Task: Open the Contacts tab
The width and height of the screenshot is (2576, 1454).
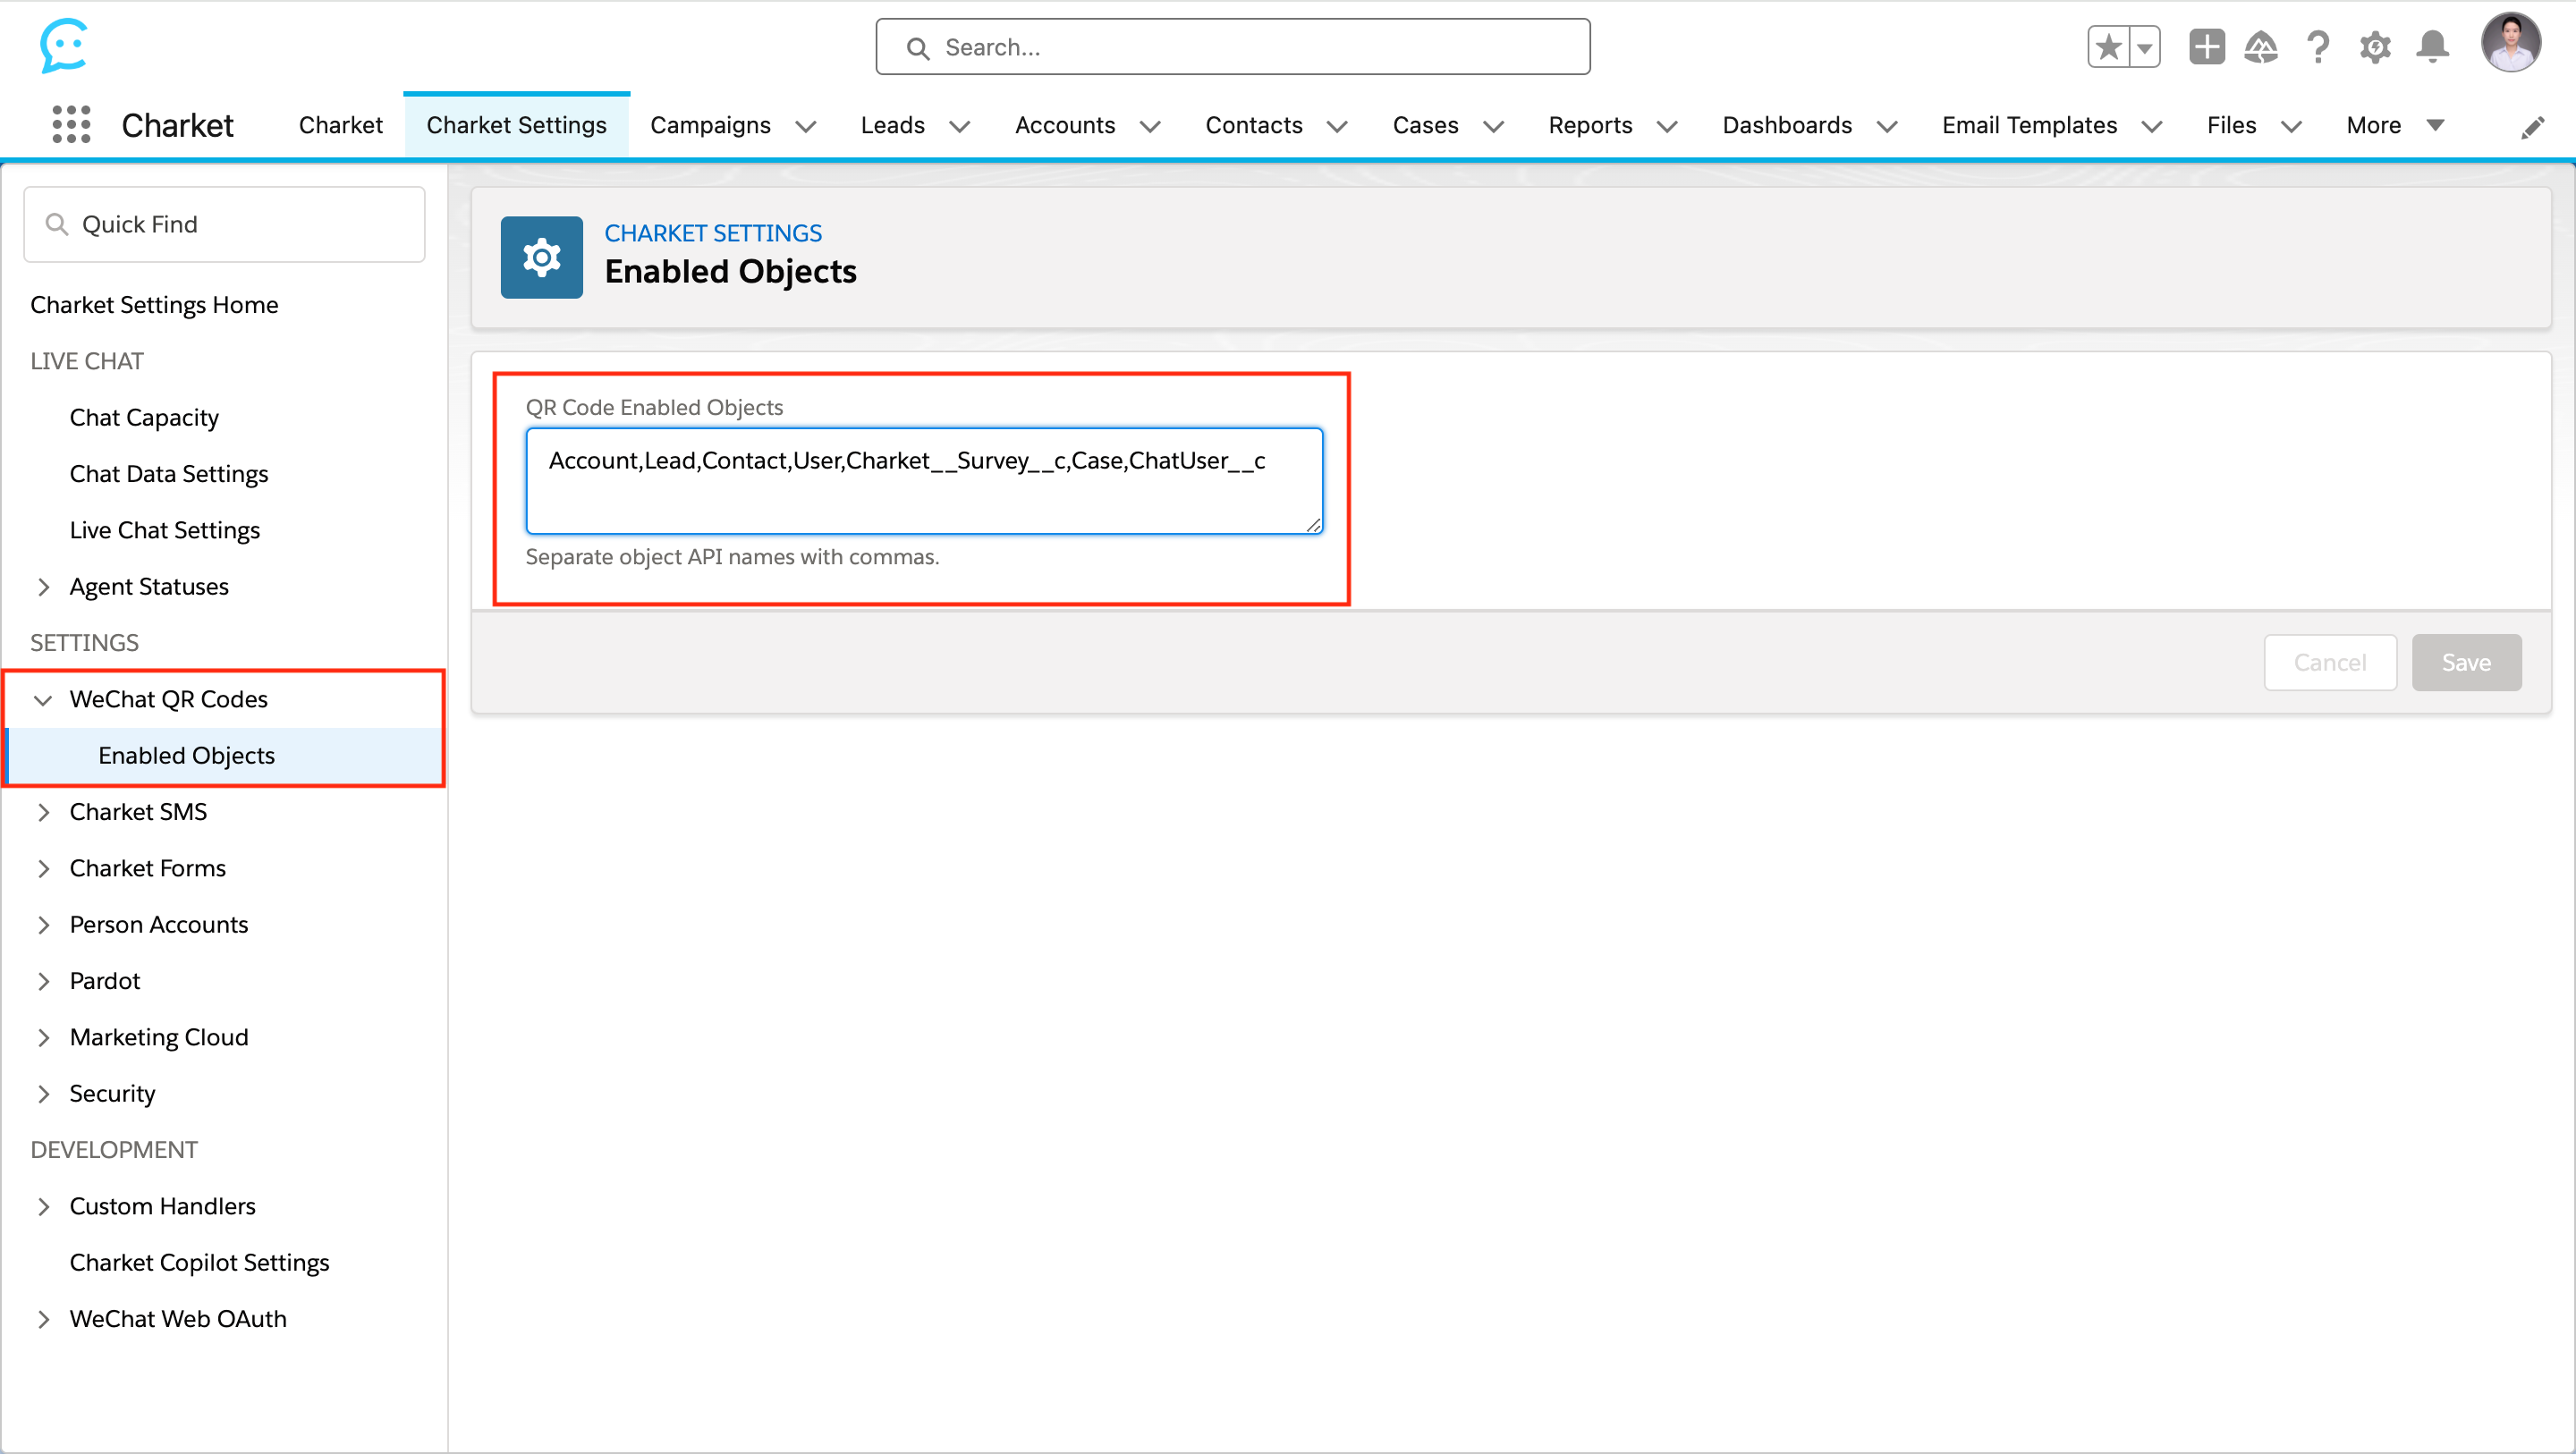Action: tap(1254, 125)
